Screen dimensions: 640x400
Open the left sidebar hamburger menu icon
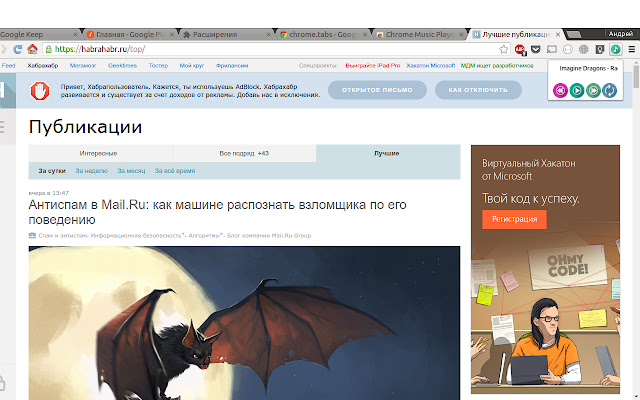point(2,127)
